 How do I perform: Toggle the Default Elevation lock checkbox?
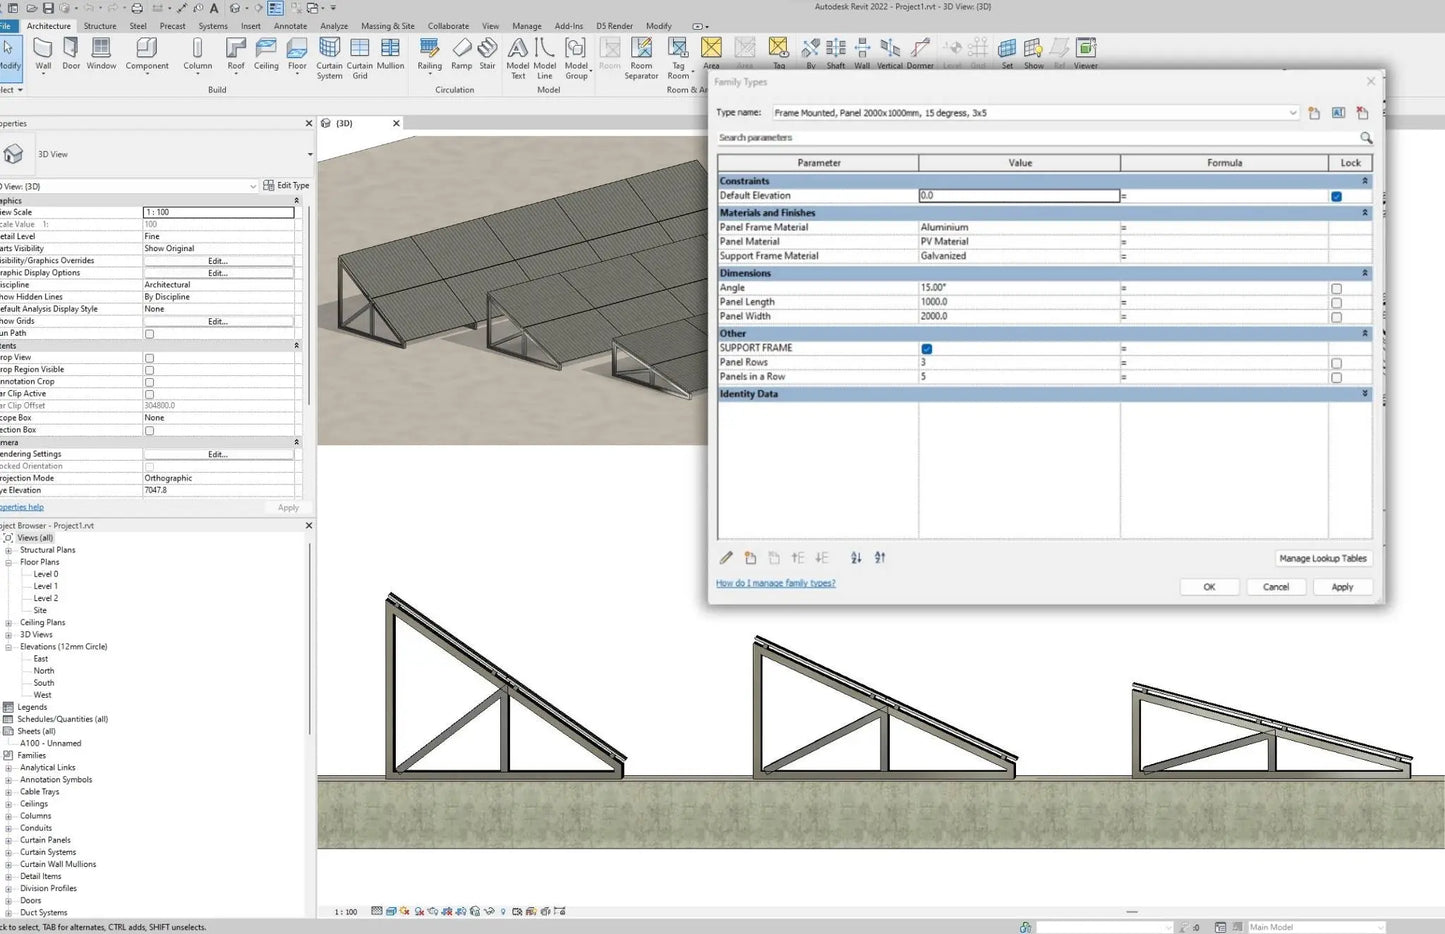[1336, 196]
